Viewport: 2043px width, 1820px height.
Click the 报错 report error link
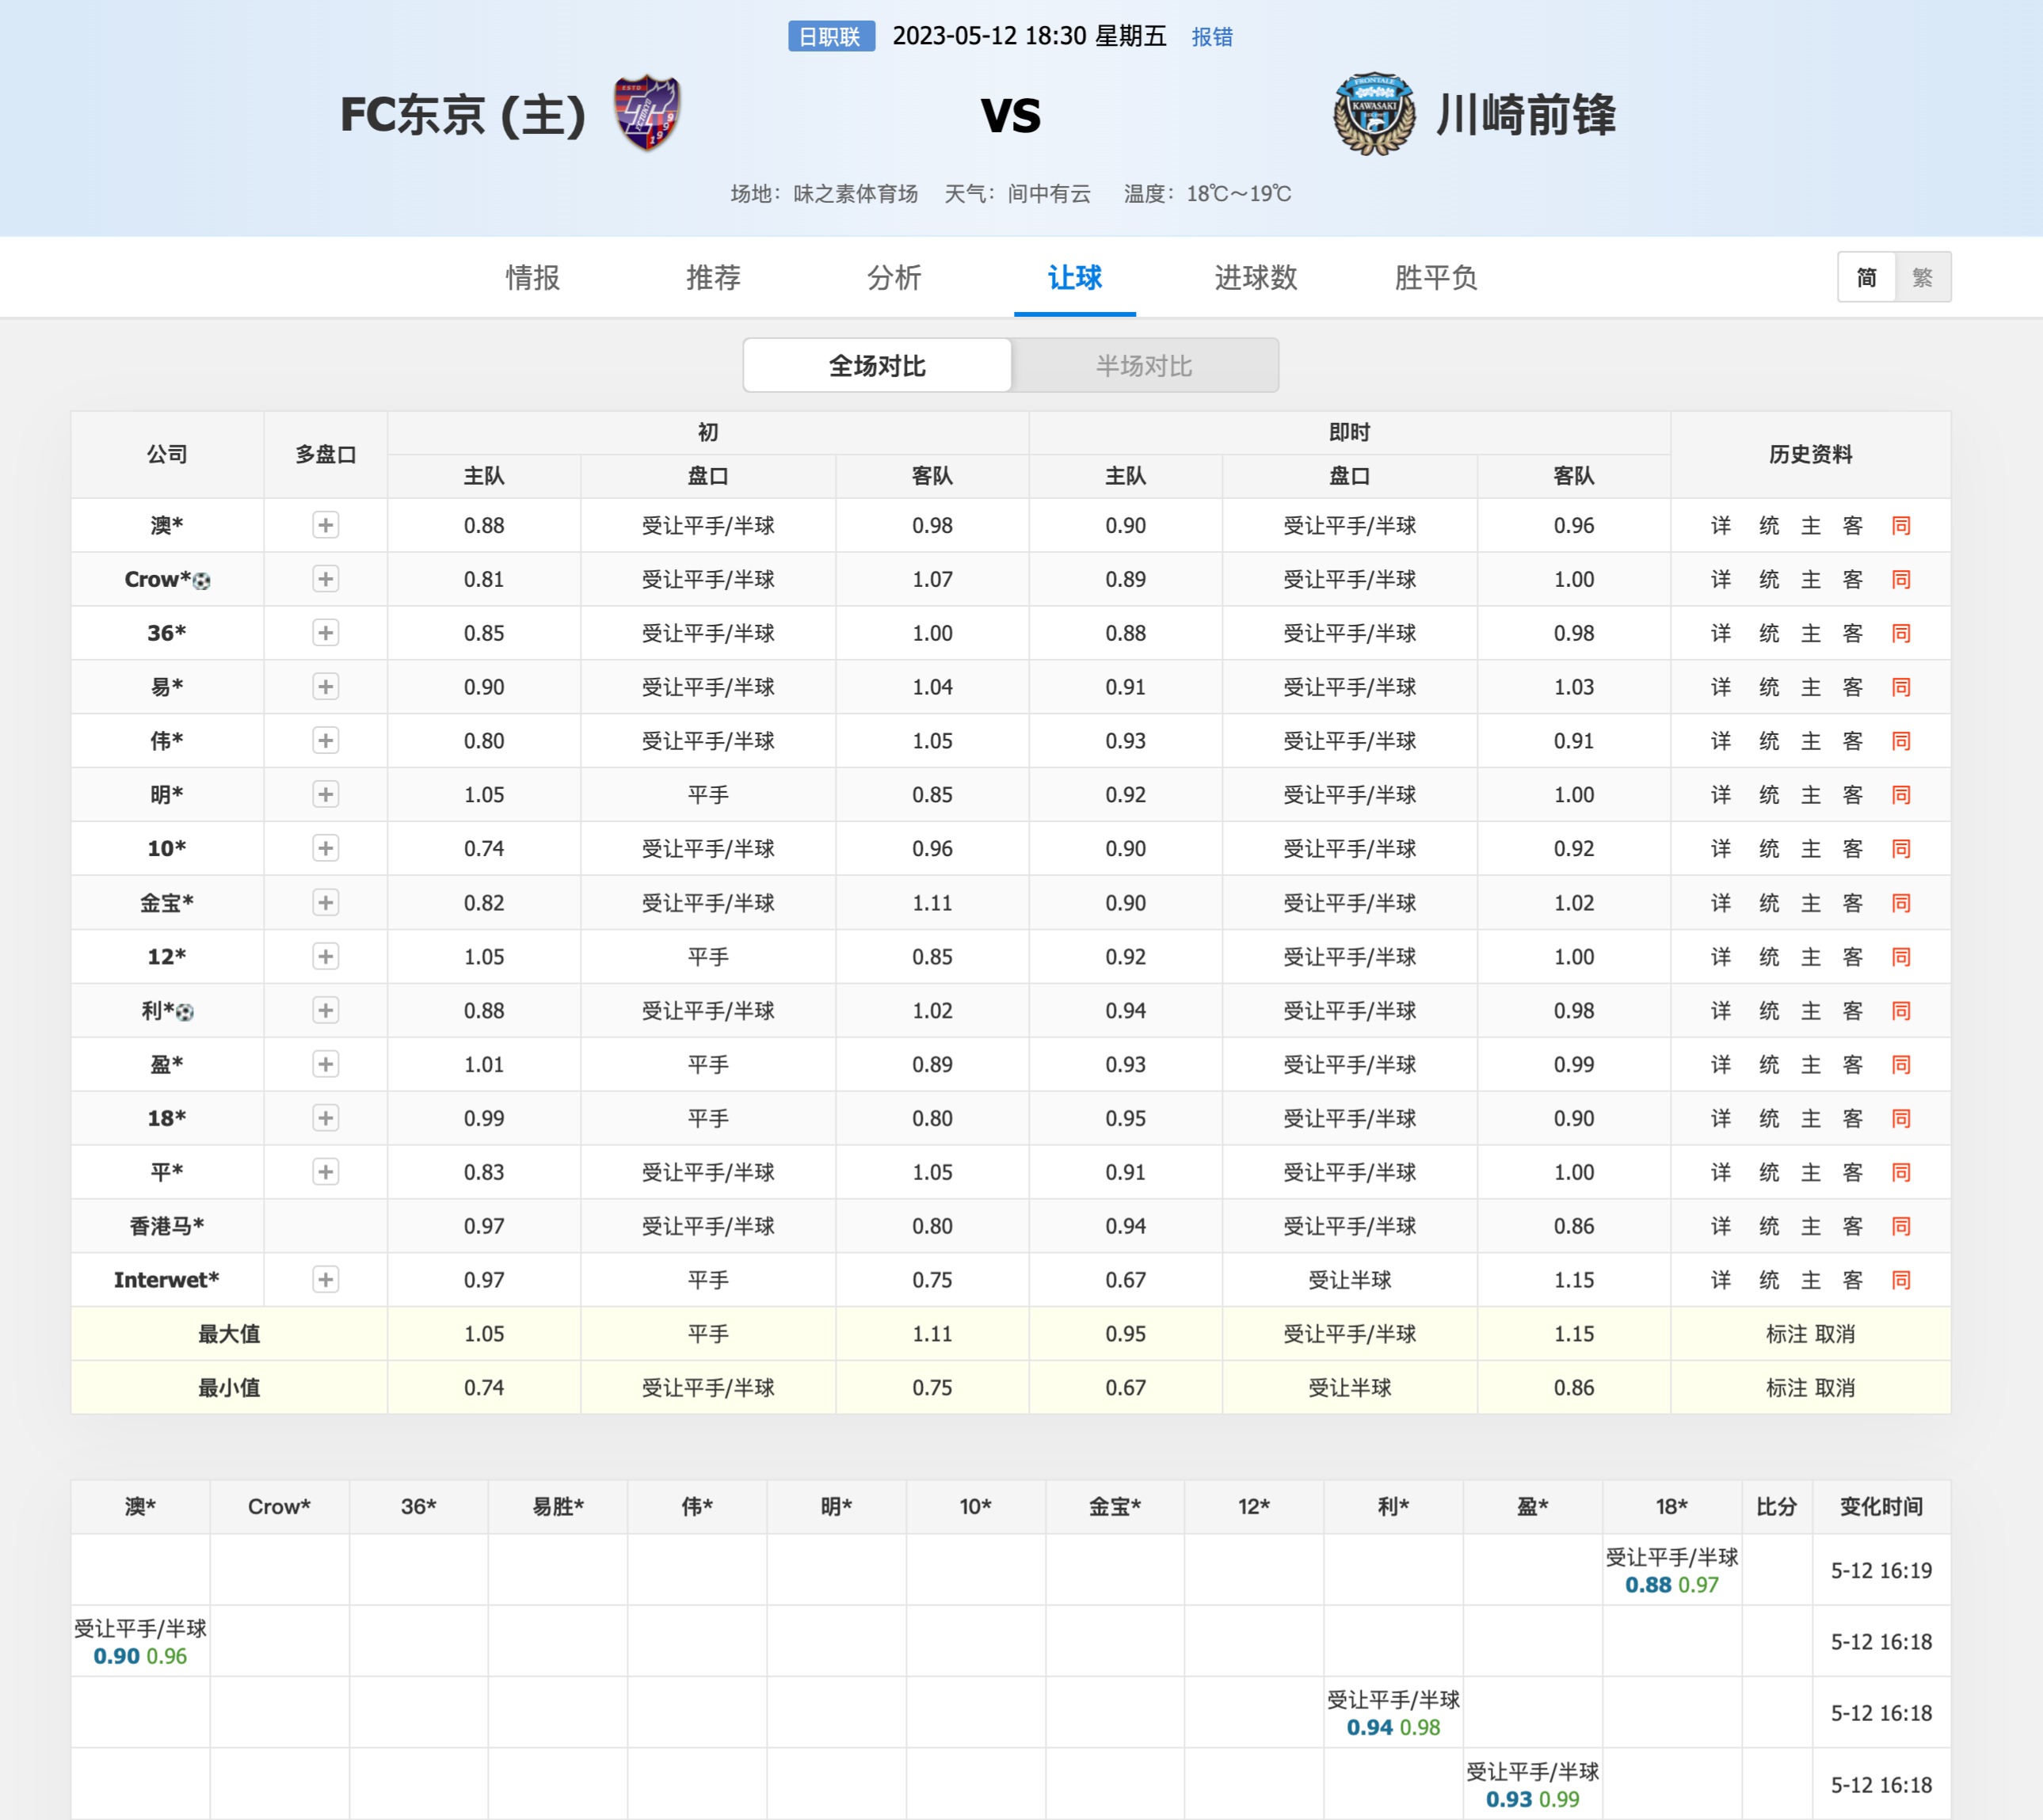tap(1212, 37)
